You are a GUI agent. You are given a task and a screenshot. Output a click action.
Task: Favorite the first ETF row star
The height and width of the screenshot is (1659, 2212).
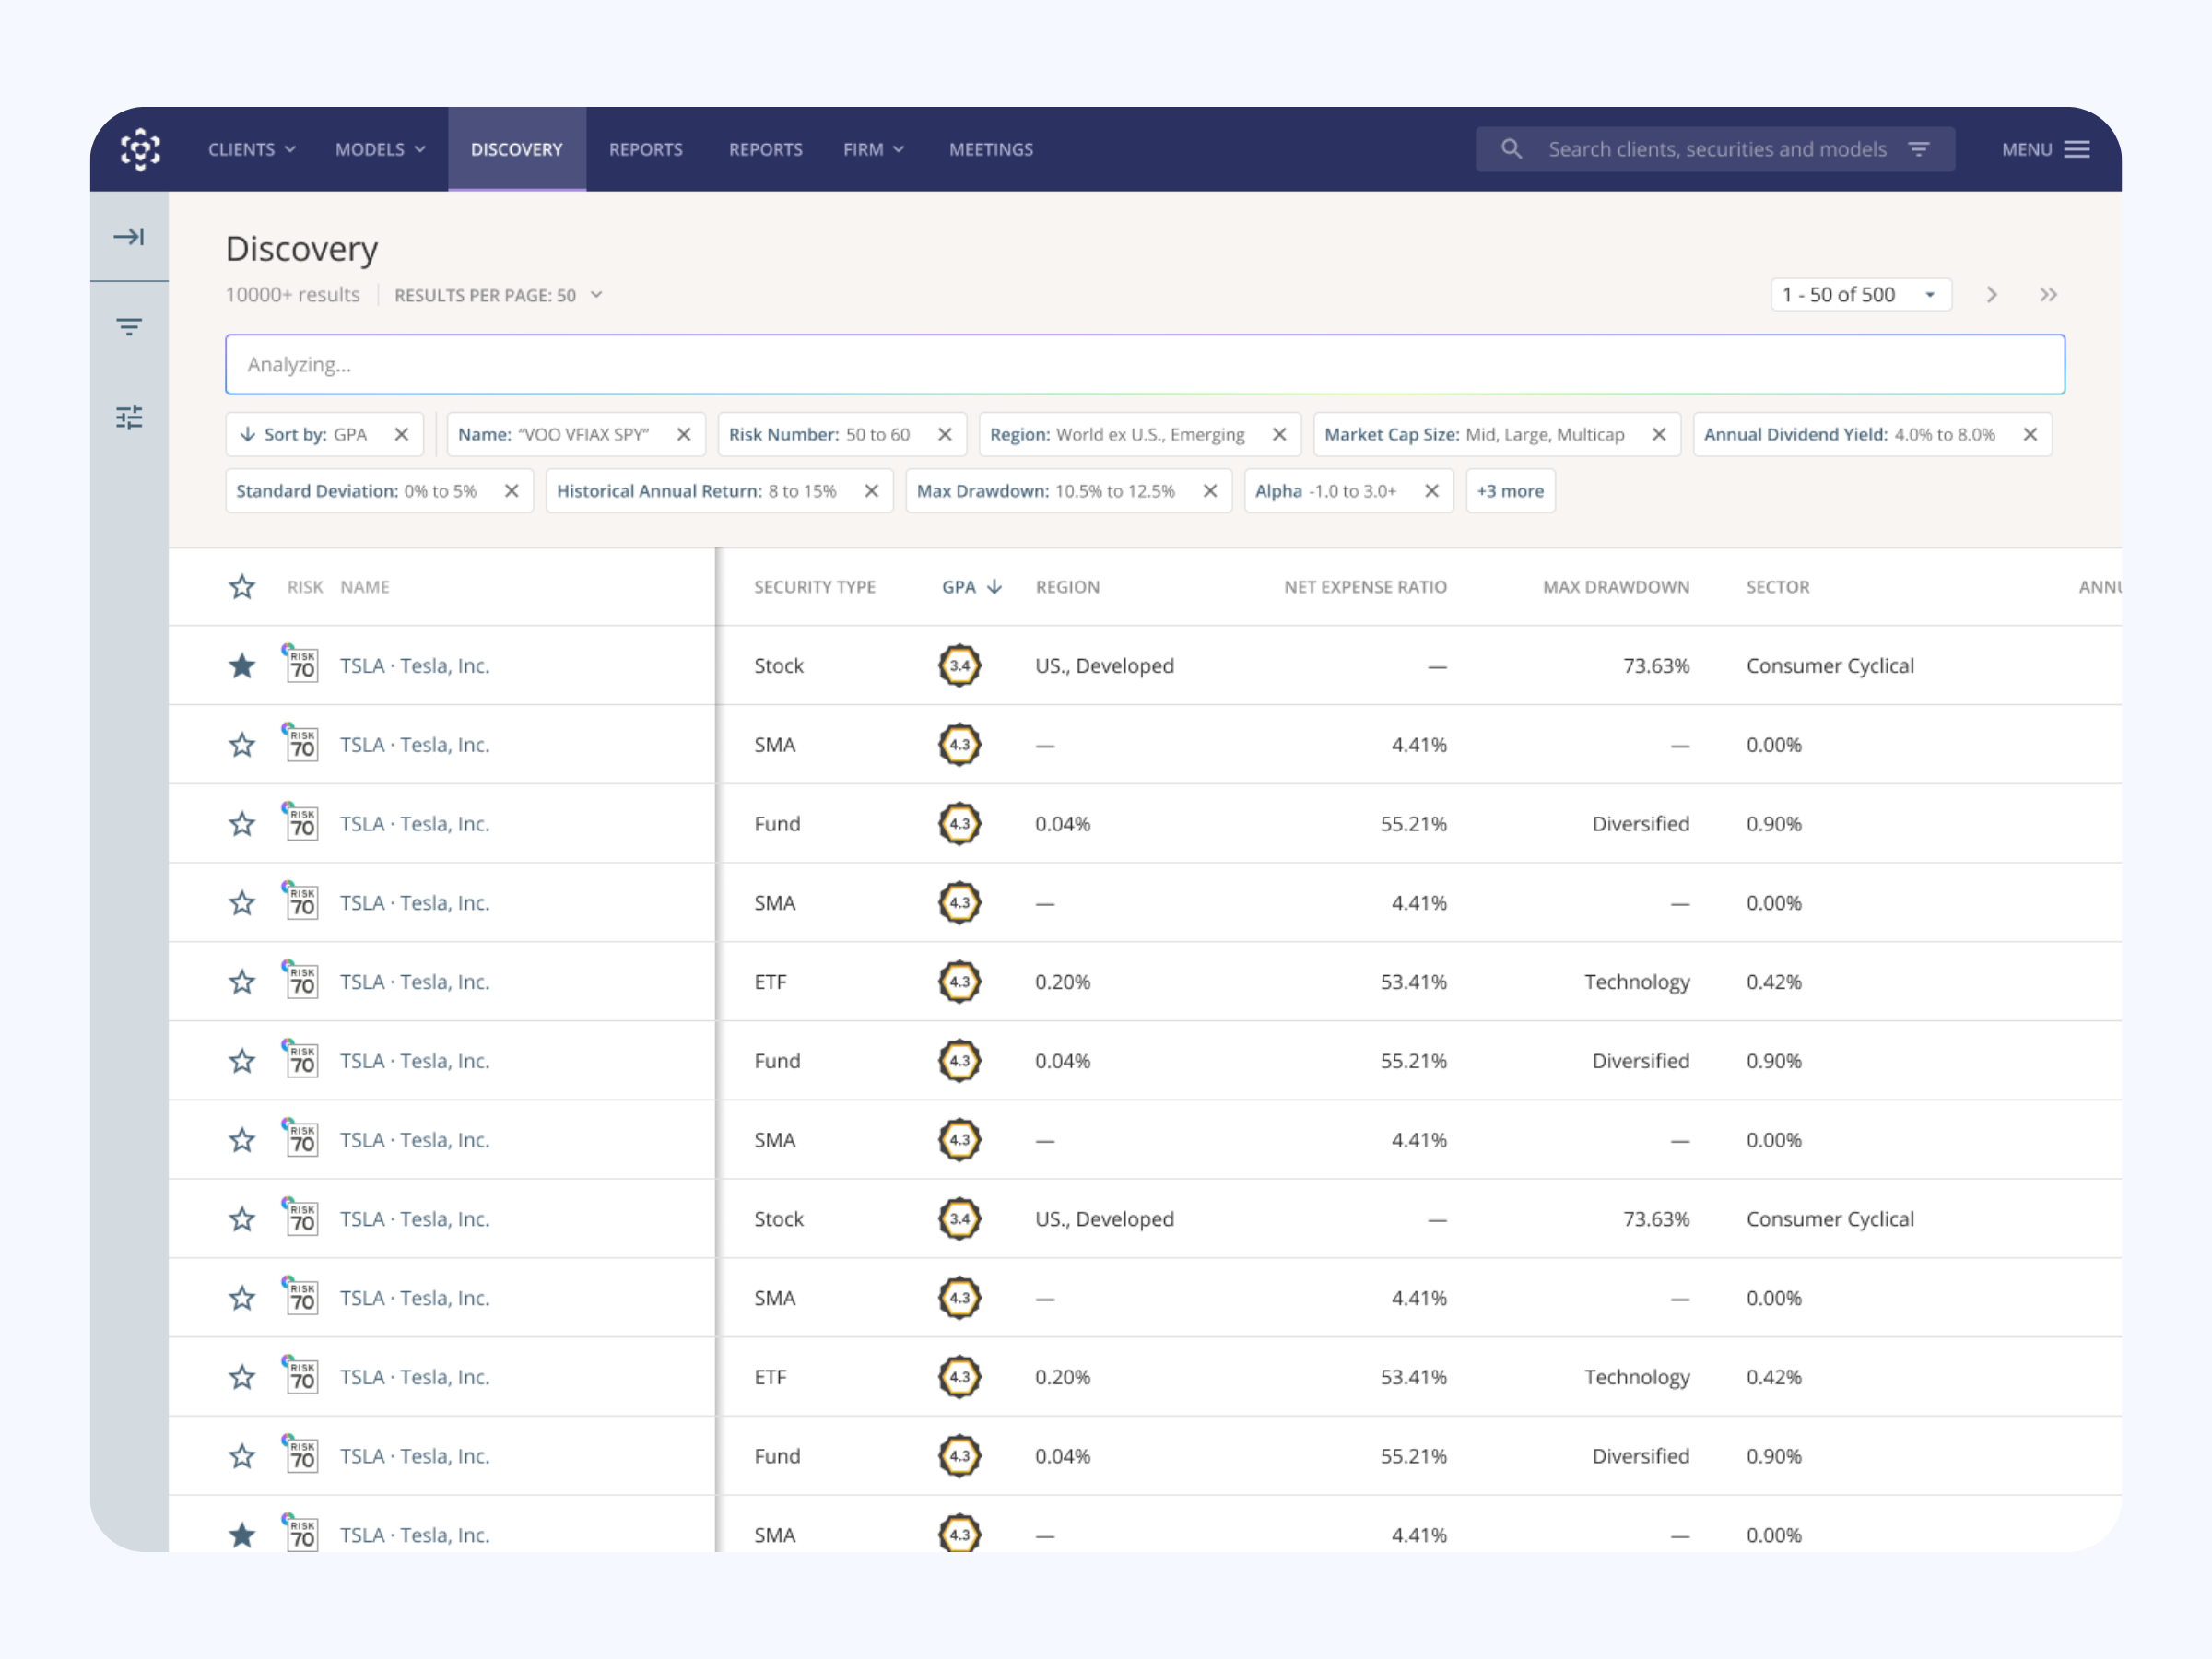tap(242, 982)
